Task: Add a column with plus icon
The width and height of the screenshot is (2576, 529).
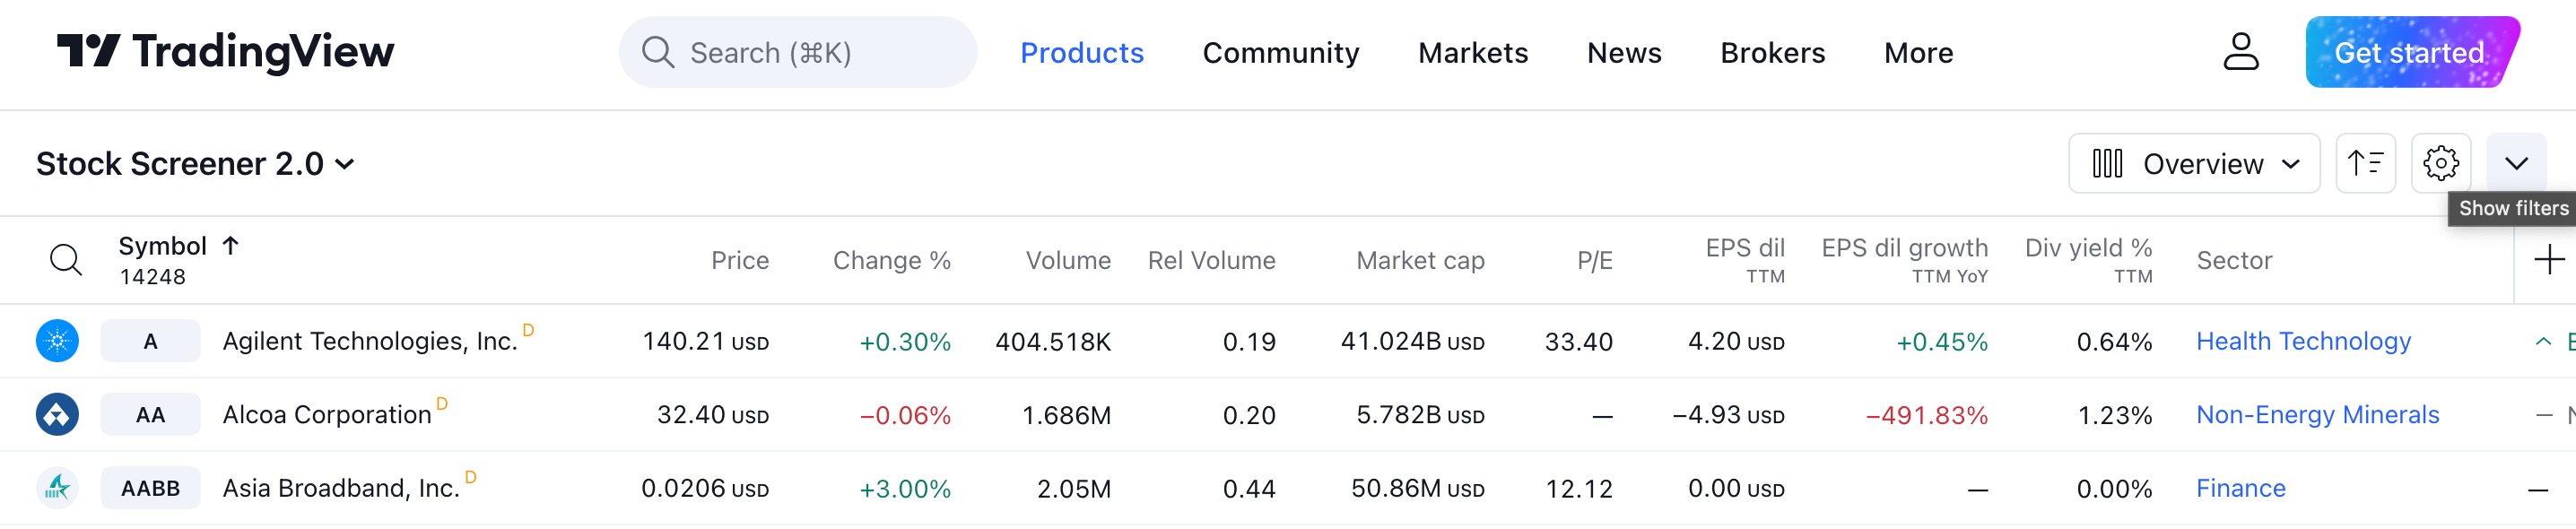Action: coord(2549,260)
